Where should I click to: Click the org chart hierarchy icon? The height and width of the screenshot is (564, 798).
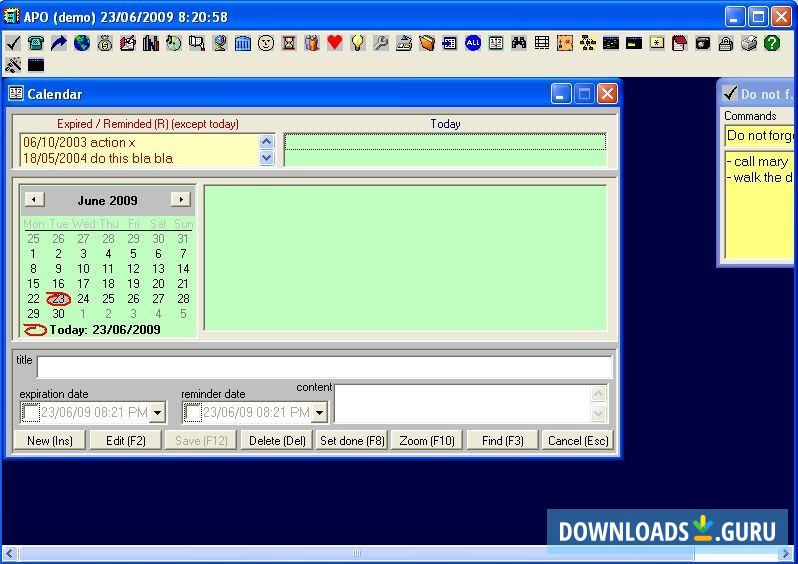click(588, 43)
